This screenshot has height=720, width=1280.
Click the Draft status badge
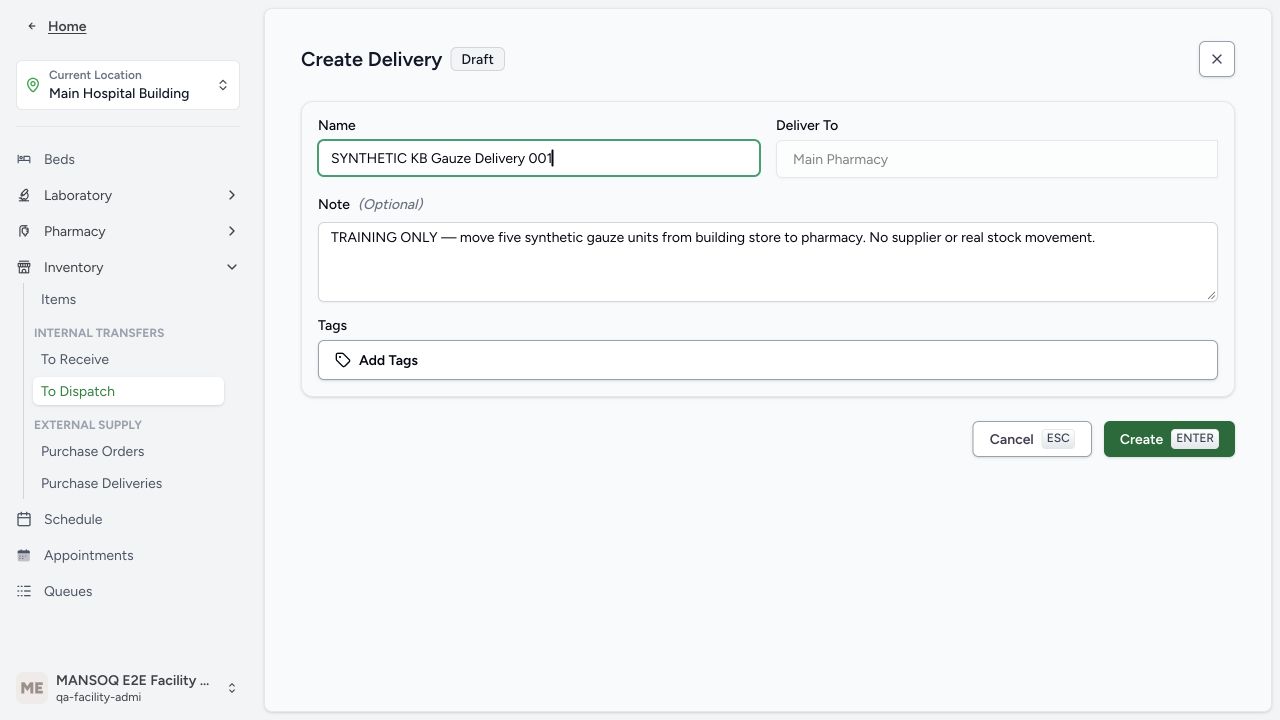tap(477, 59)
